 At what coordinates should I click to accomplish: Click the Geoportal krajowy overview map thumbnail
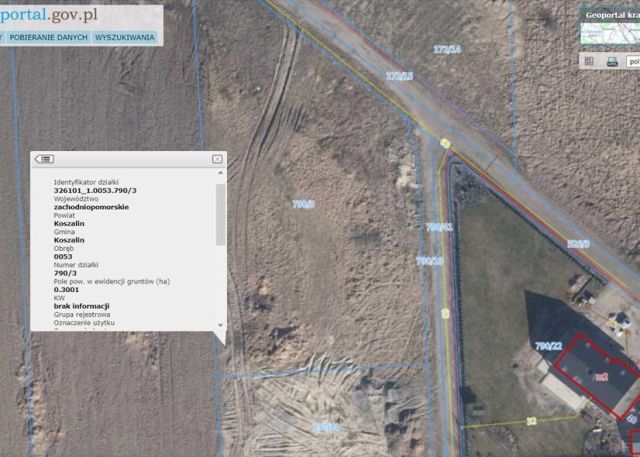coord(610,33)
